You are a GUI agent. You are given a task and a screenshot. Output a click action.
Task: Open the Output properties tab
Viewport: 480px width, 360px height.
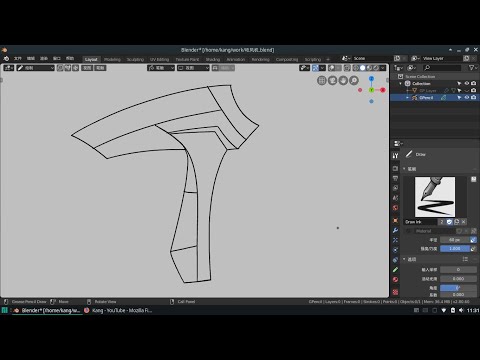tap(395, 178)
